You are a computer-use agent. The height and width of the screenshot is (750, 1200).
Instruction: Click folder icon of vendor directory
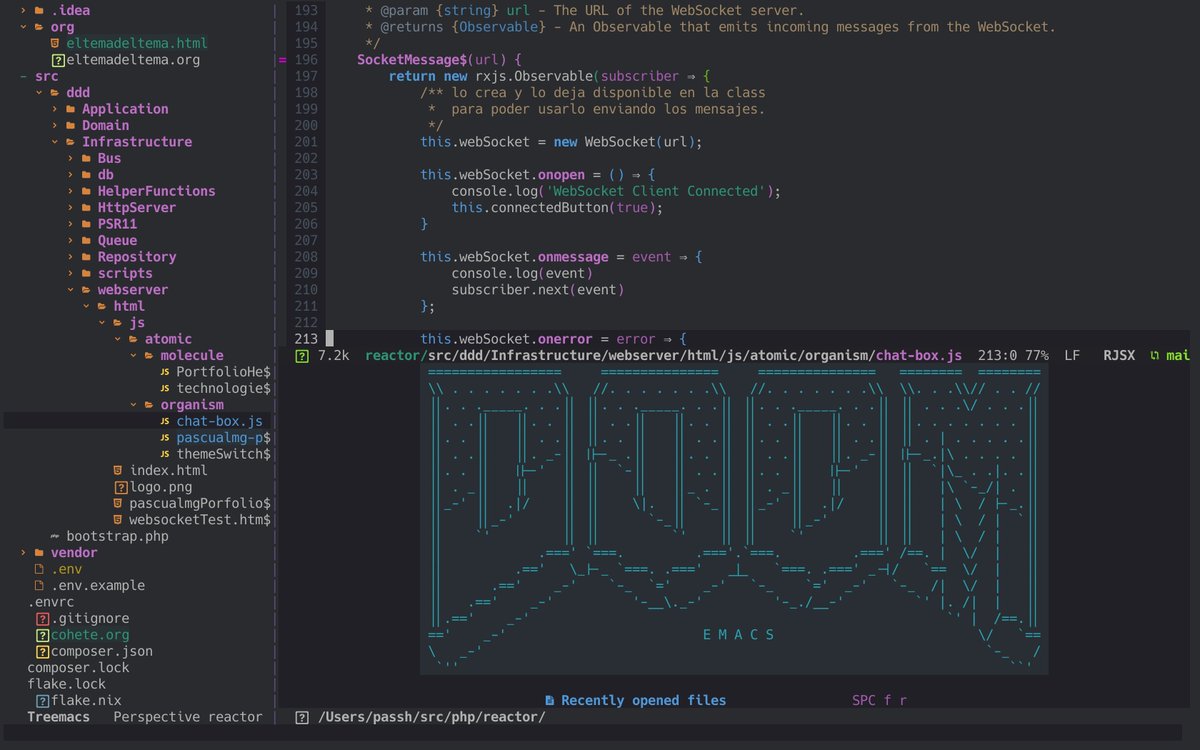click(x=39, y=553)
